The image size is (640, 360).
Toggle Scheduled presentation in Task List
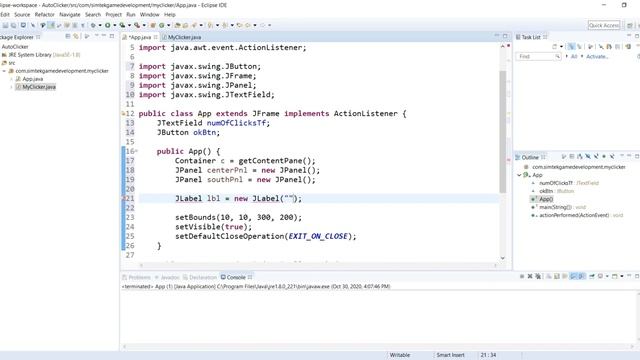point(579,47)
